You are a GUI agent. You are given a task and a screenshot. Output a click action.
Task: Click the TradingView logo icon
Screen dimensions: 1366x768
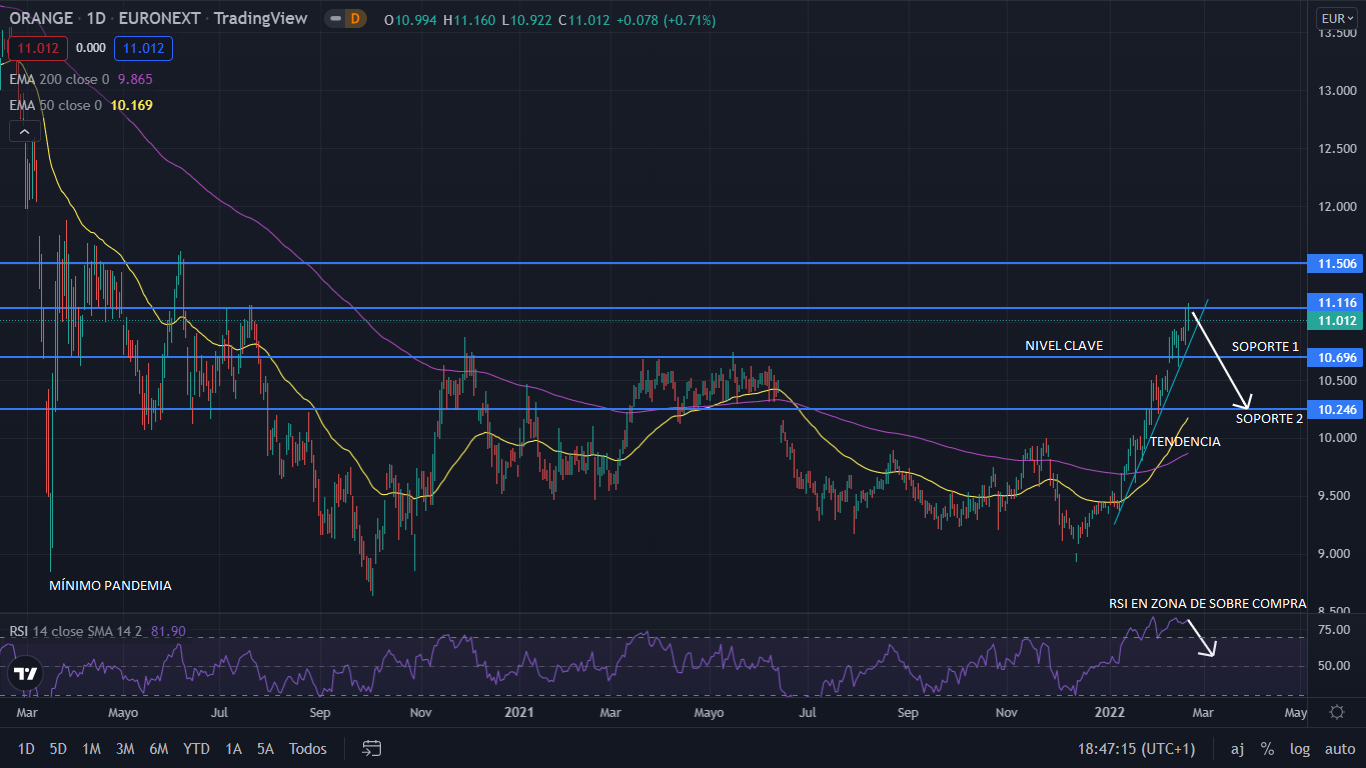click(26, 676)
